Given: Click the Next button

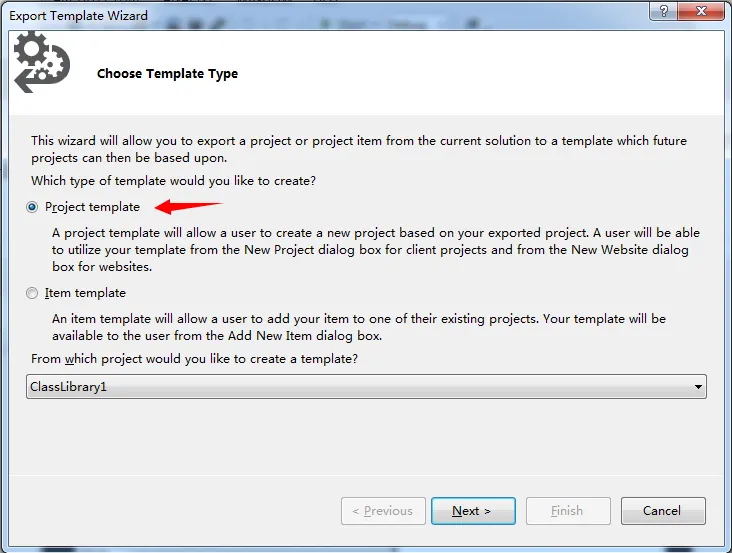Looking at the screenshot, I should 471,511.
